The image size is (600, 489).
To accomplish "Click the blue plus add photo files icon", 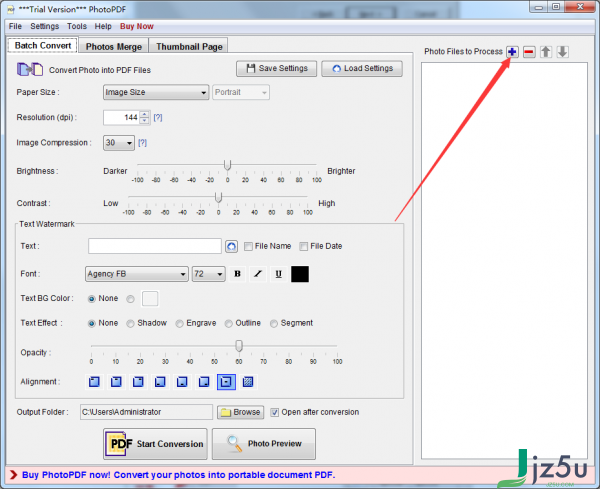I will tap(512, 52).
